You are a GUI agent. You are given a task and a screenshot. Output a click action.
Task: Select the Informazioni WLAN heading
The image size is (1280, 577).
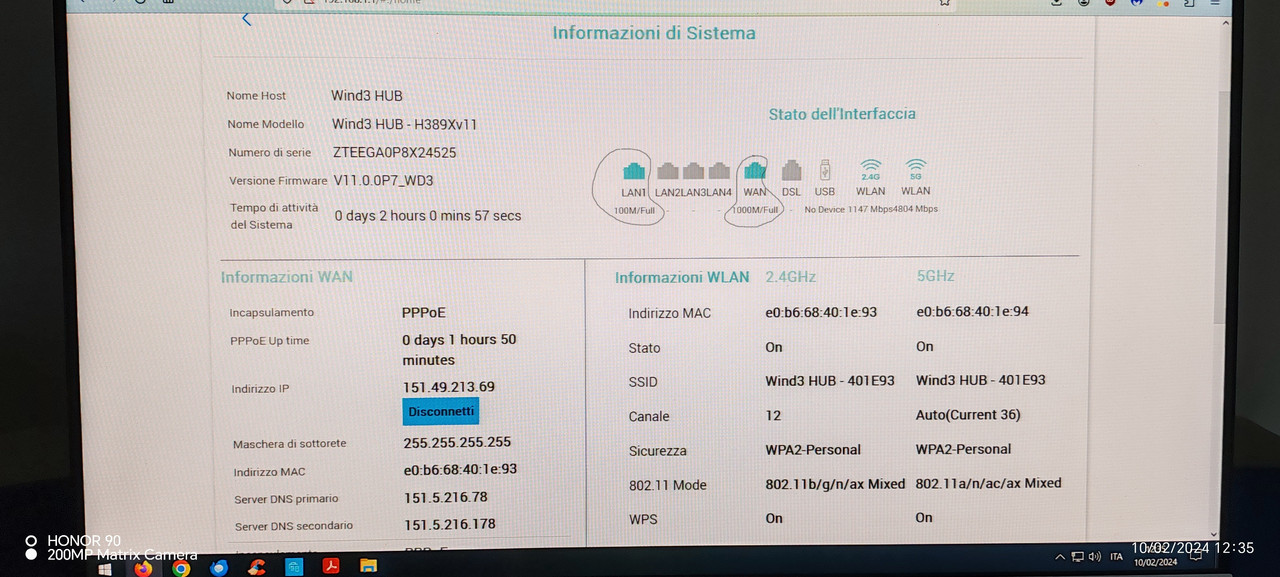[x=682, y=277]
